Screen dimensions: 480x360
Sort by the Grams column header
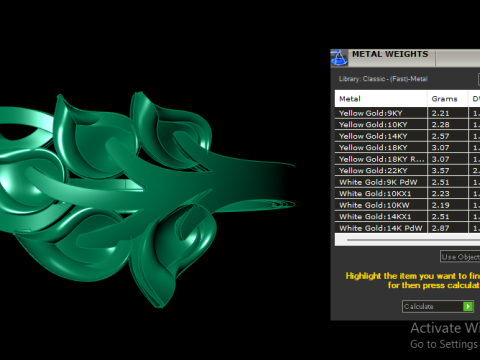pos(447,99)
